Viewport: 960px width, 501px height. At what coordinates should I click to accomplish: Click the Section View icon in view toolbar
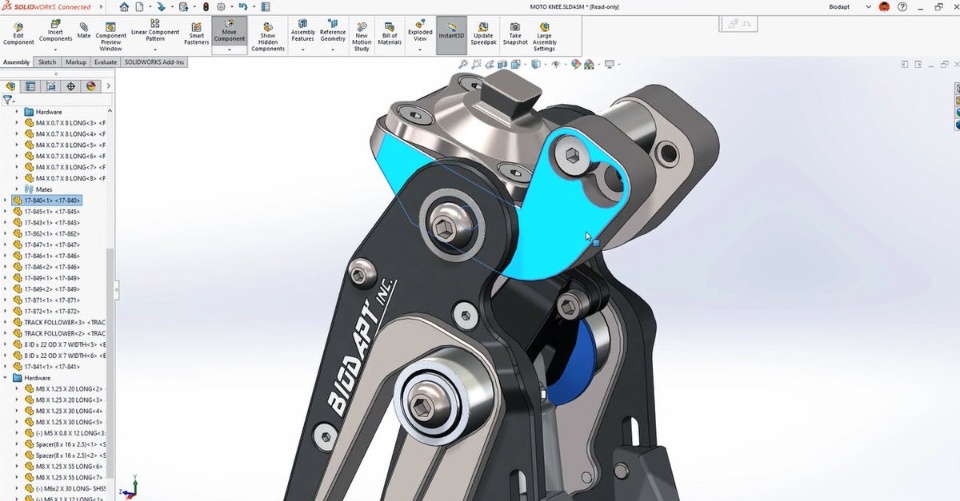[x=503, y=64]
